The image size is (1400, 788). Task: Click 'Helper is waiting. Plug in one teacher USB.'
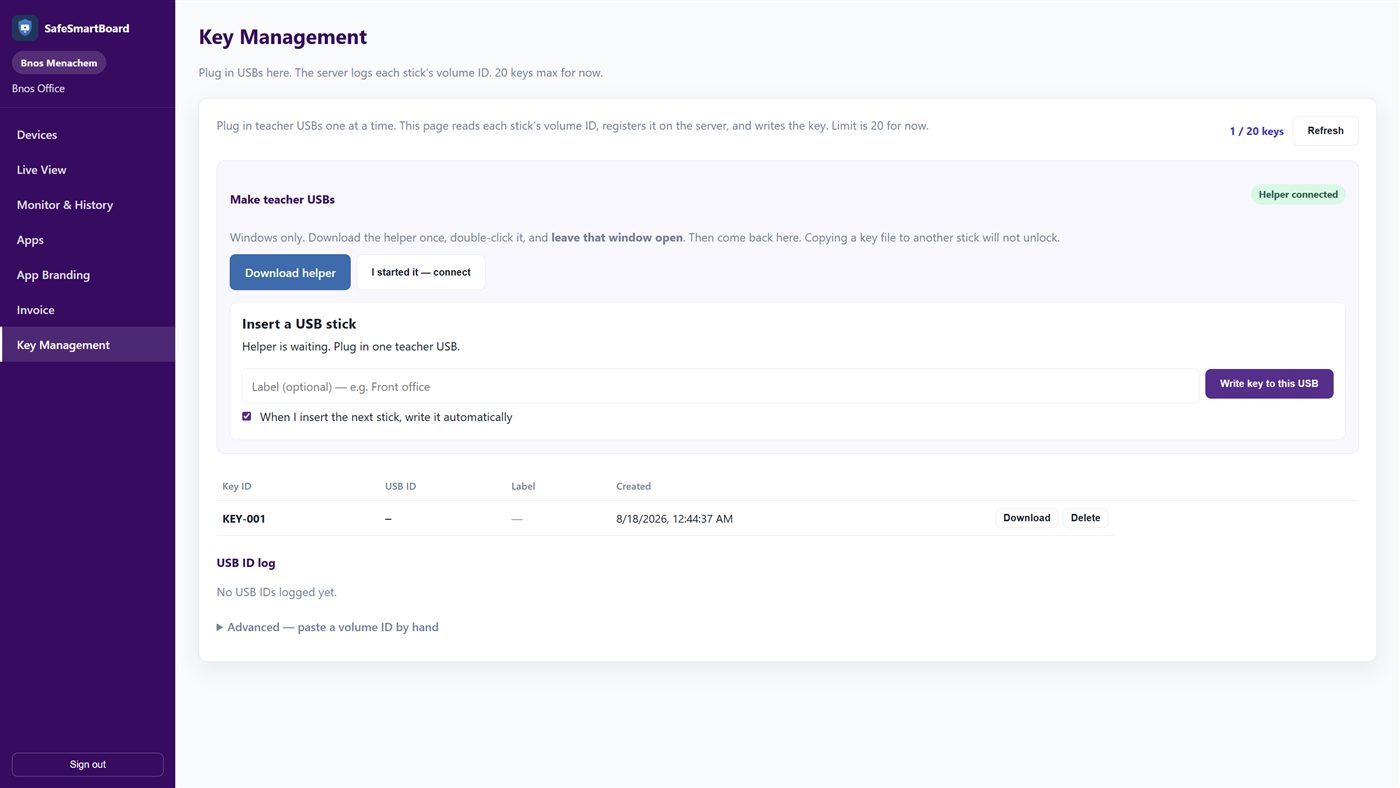click(x=351, y=347)
